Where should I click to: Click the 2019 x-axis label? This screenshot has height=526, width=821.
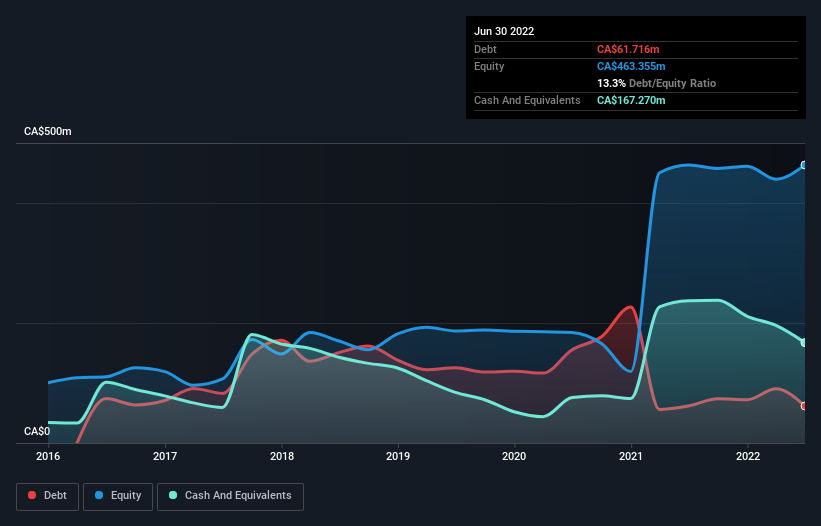pos(398,456)
